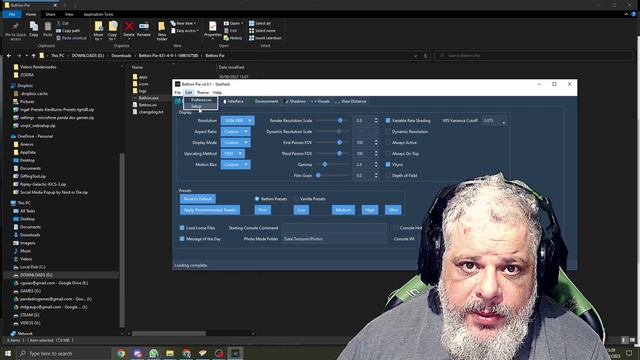Enable the Always Active checkbox
Viewport: 640px width, 360px height.
click(x=388, y=142)
